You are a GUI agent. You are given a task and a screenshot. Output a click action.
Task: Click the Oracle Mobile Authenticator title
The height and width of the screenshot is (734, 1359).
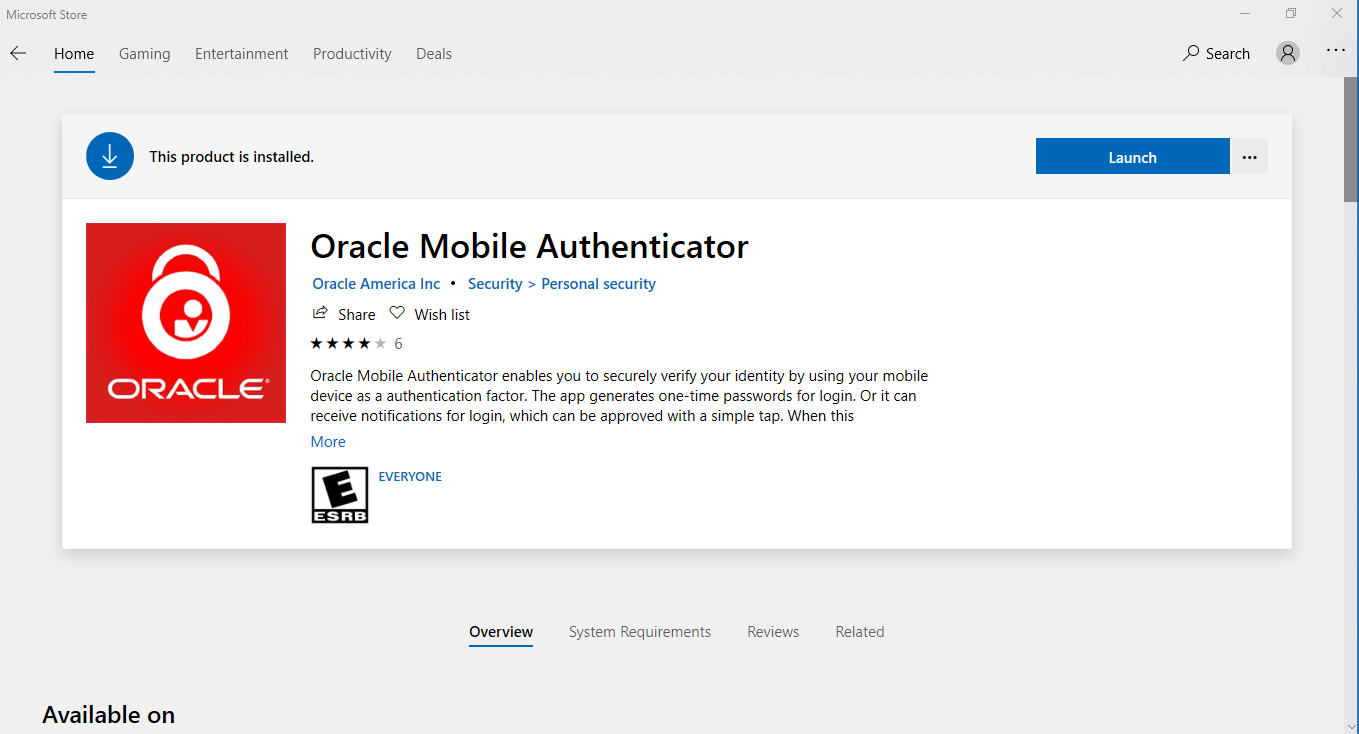529,246
